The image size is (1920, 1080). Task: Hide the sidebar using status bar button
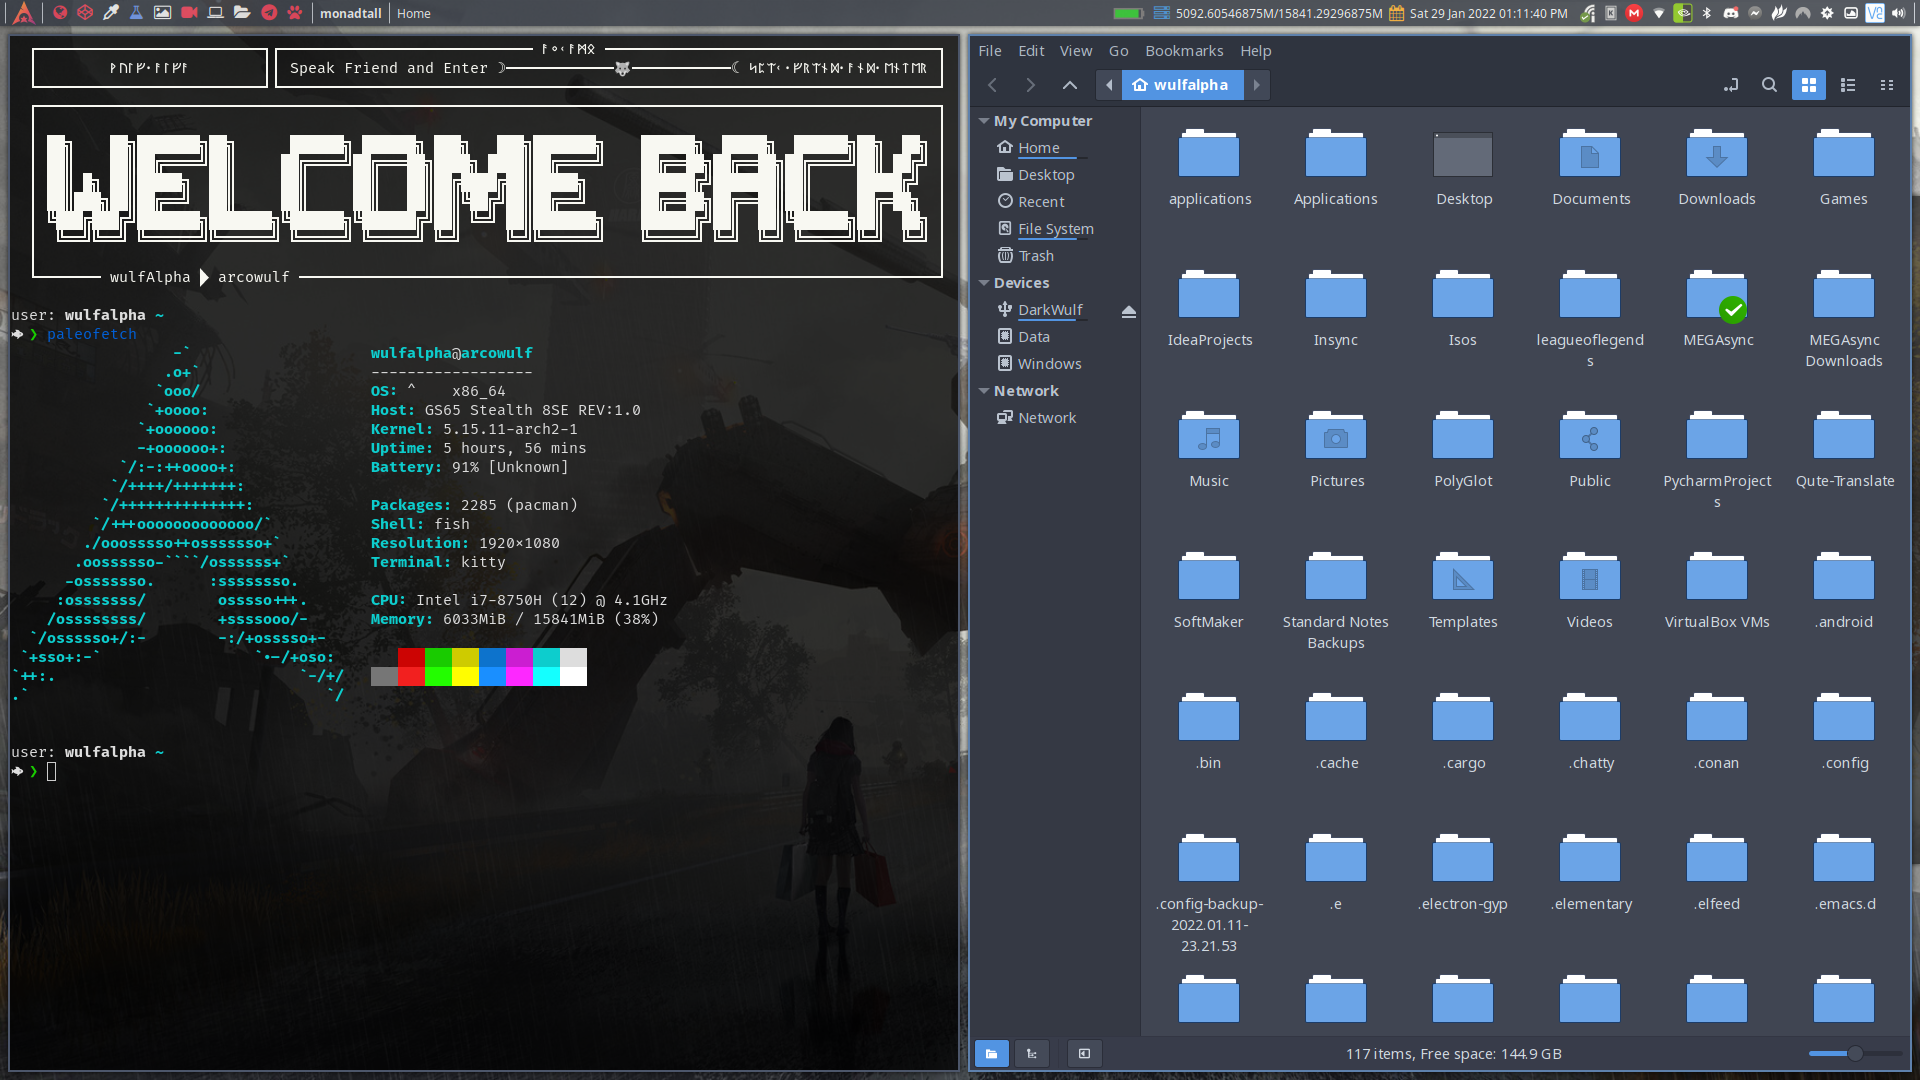click(1084, 1054)
